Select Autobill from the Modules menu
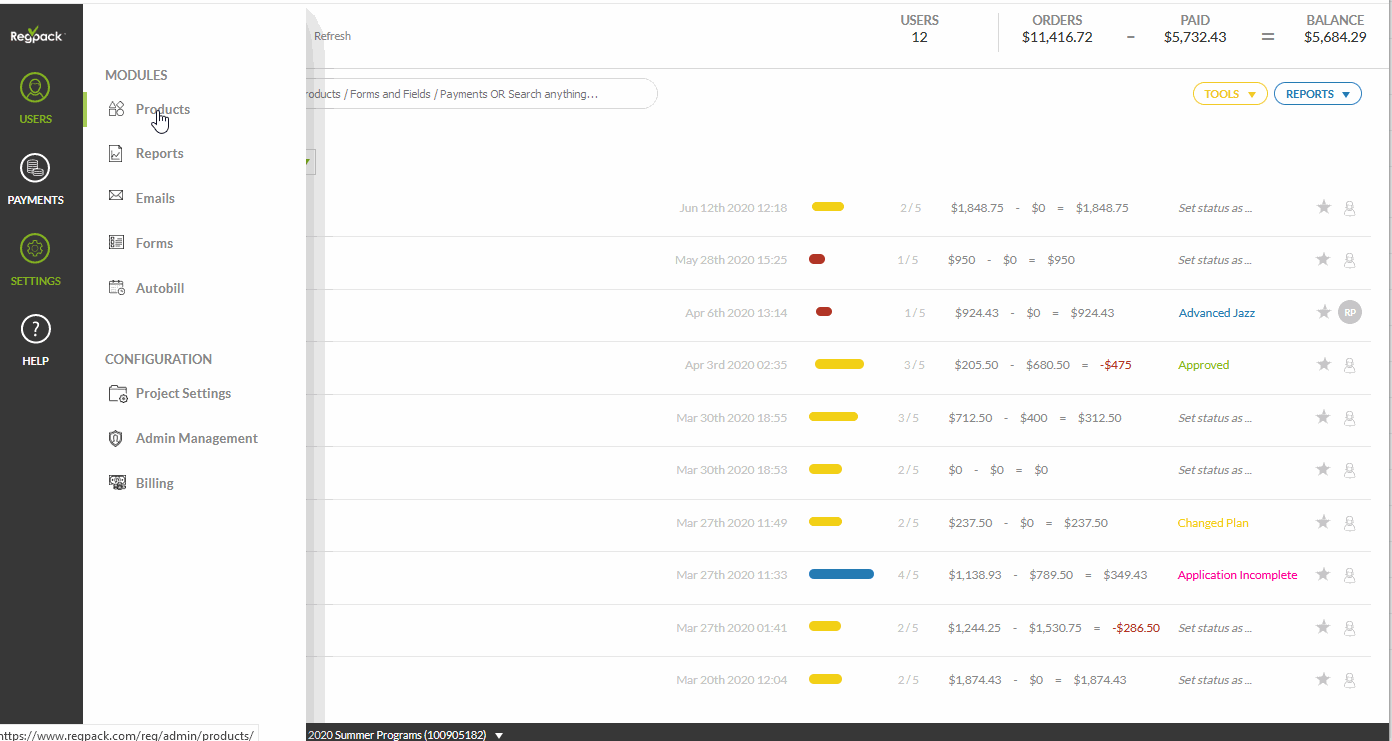Viewport: 1392px width, 741px height. pyautogui.click(x=160, y=288)
